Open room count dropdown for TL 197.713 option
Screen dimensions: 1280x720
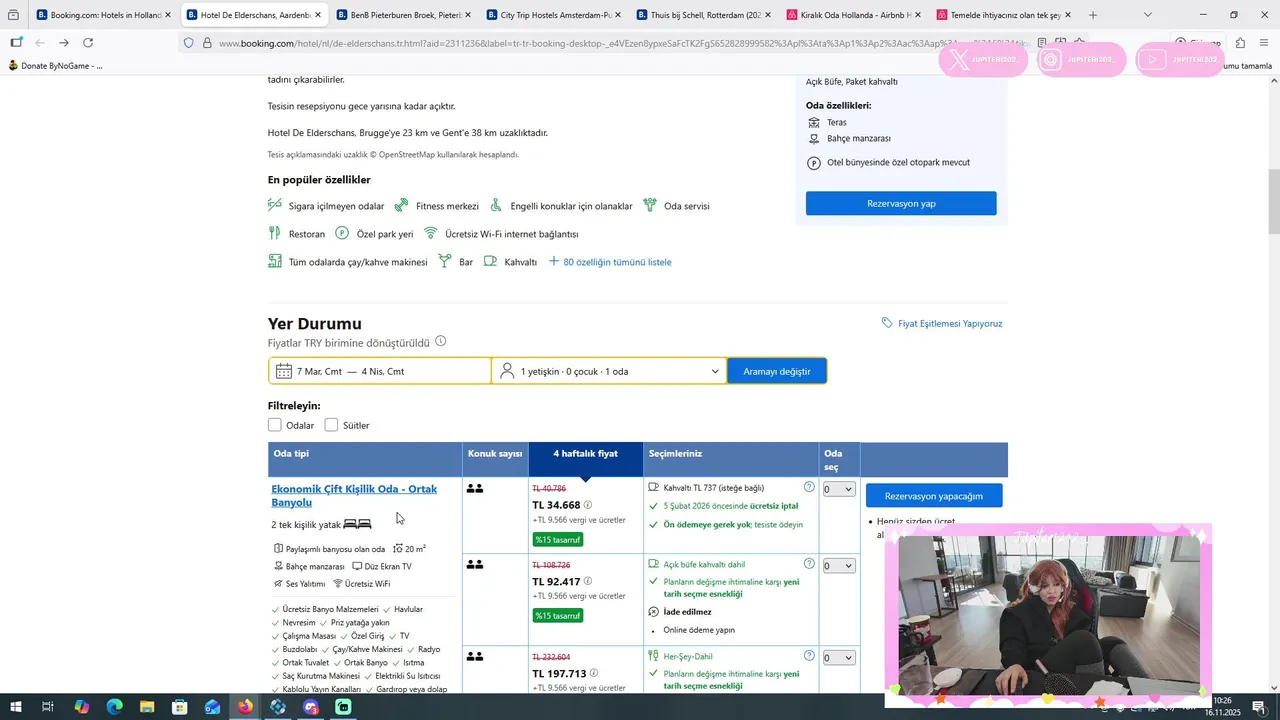(838, 658)
